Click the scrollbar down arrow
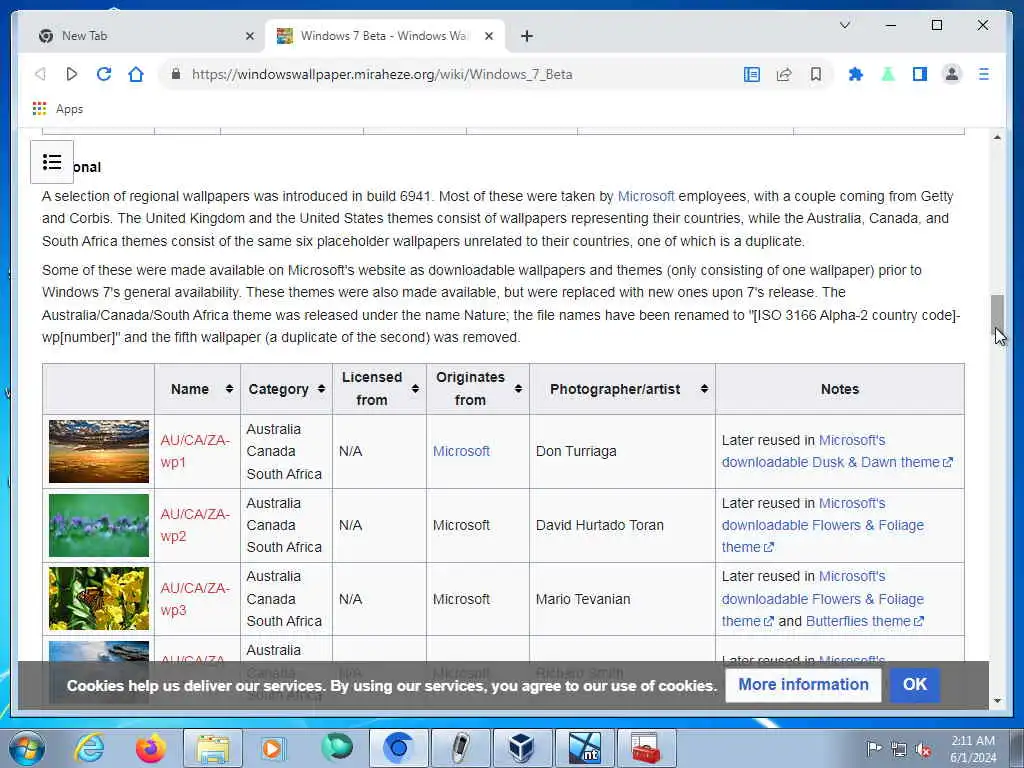1024x768 pixels. coord(997,701)
